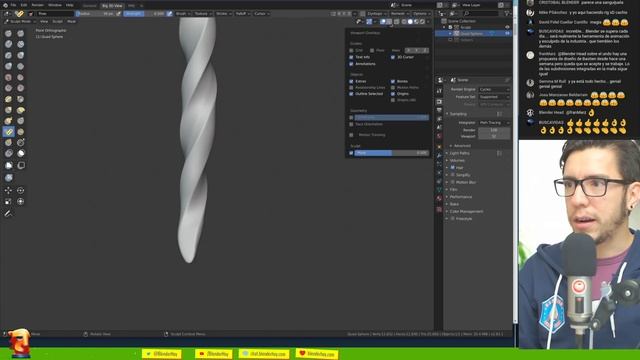Open the outliner filter funnel
640x360 pixels.
pyautogui.click(x=507, y=13)
